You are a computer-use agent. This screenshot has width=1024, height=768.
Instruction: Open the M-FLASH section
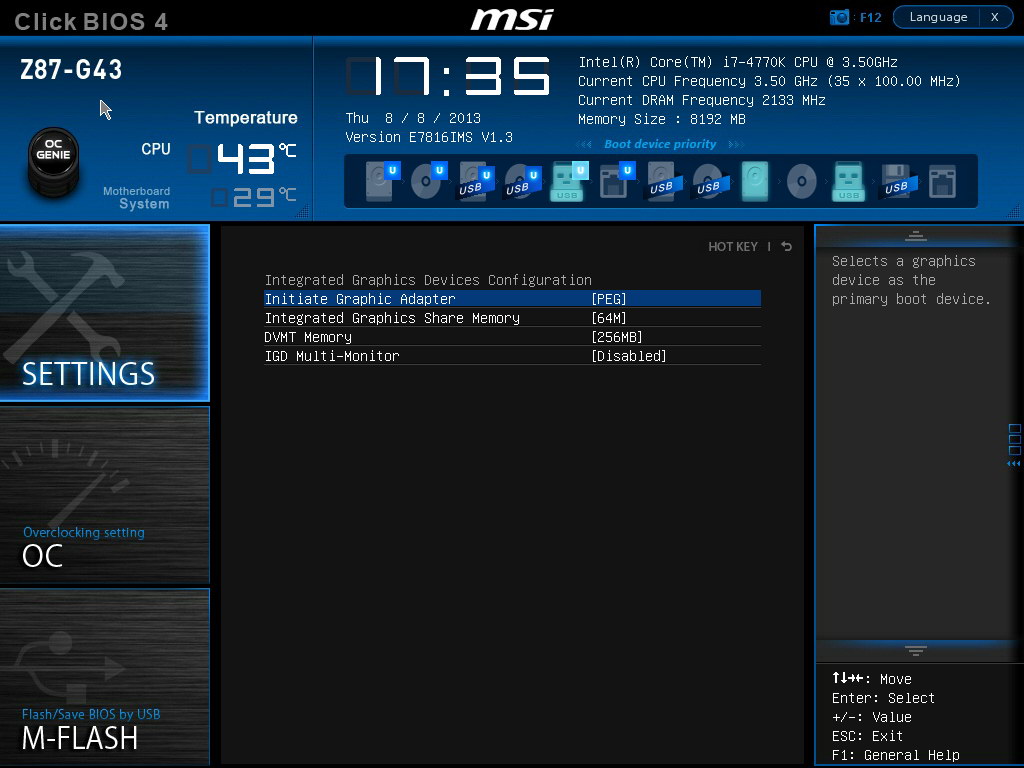(x=104, y=677)
